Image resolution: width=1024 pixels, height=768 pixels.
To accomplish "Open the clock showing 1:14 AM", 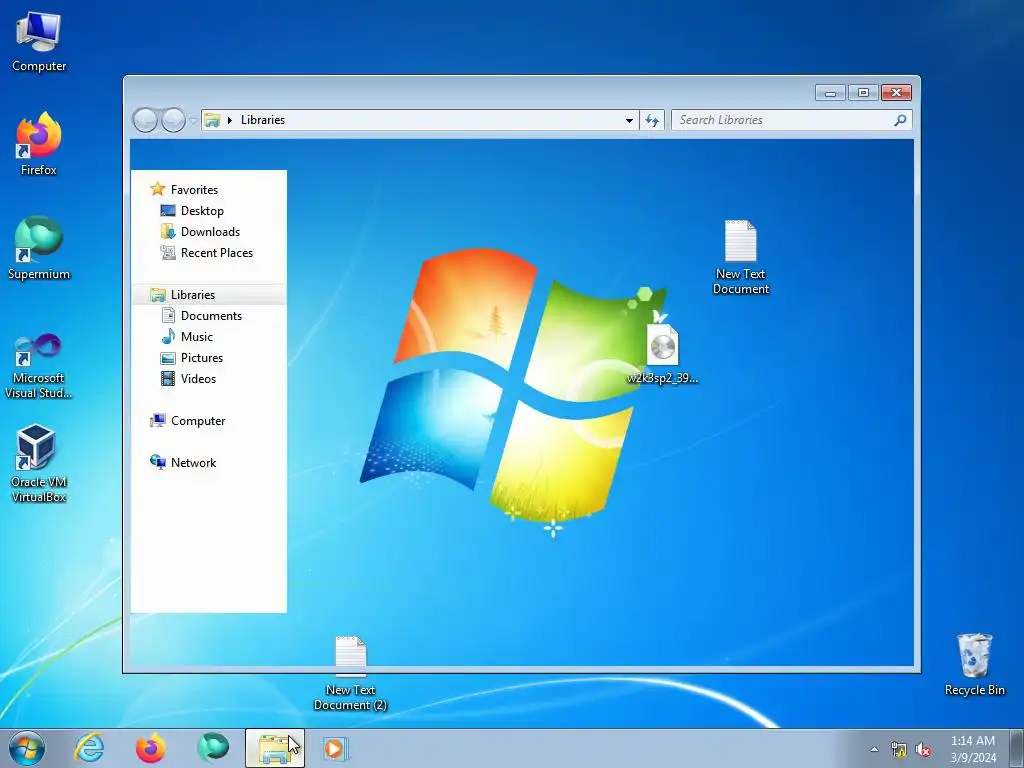I will [973, 748].
